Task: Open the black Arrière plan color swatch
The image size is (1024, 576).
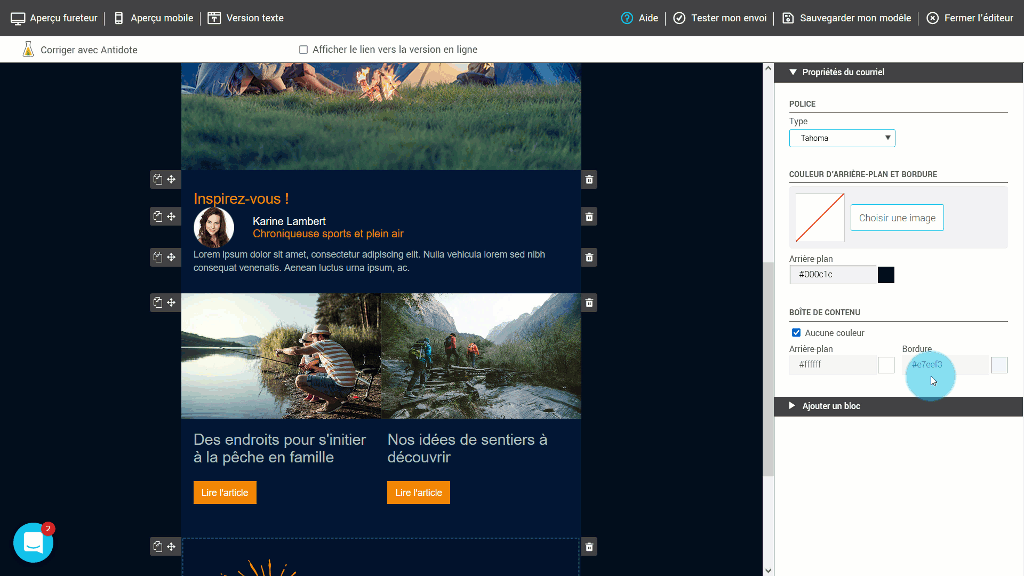Action: coord(884,274)
